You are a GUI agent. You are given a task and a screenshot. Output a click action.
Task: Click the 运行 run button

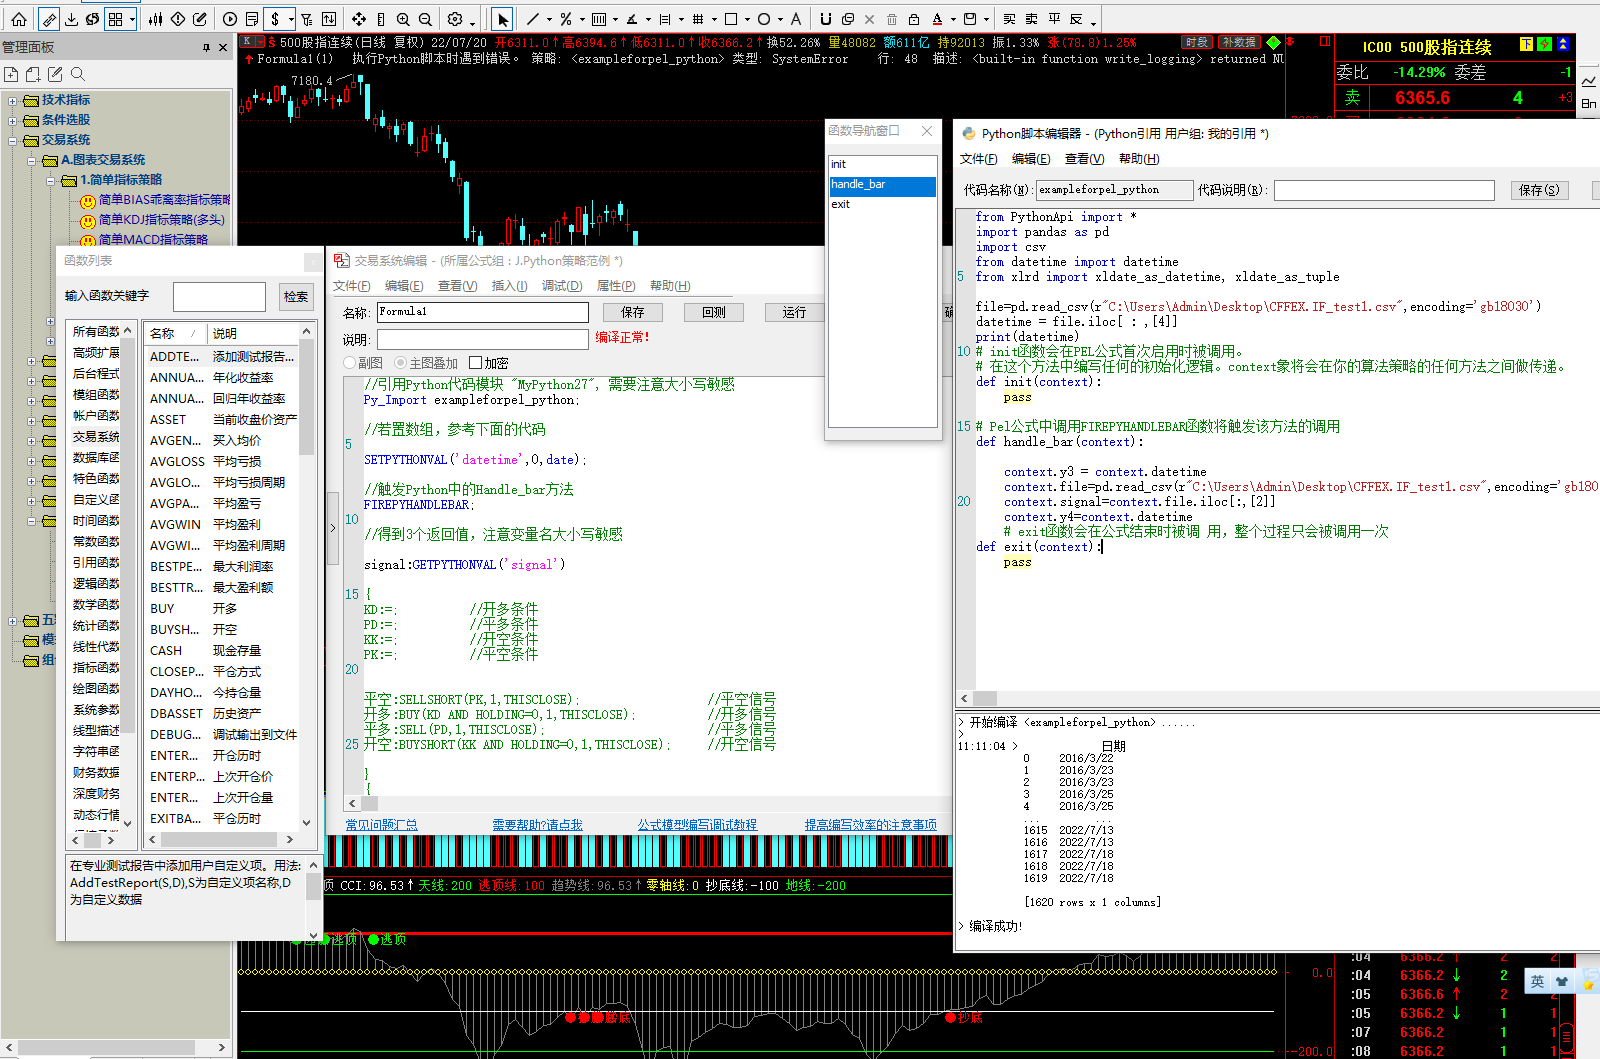794,313
